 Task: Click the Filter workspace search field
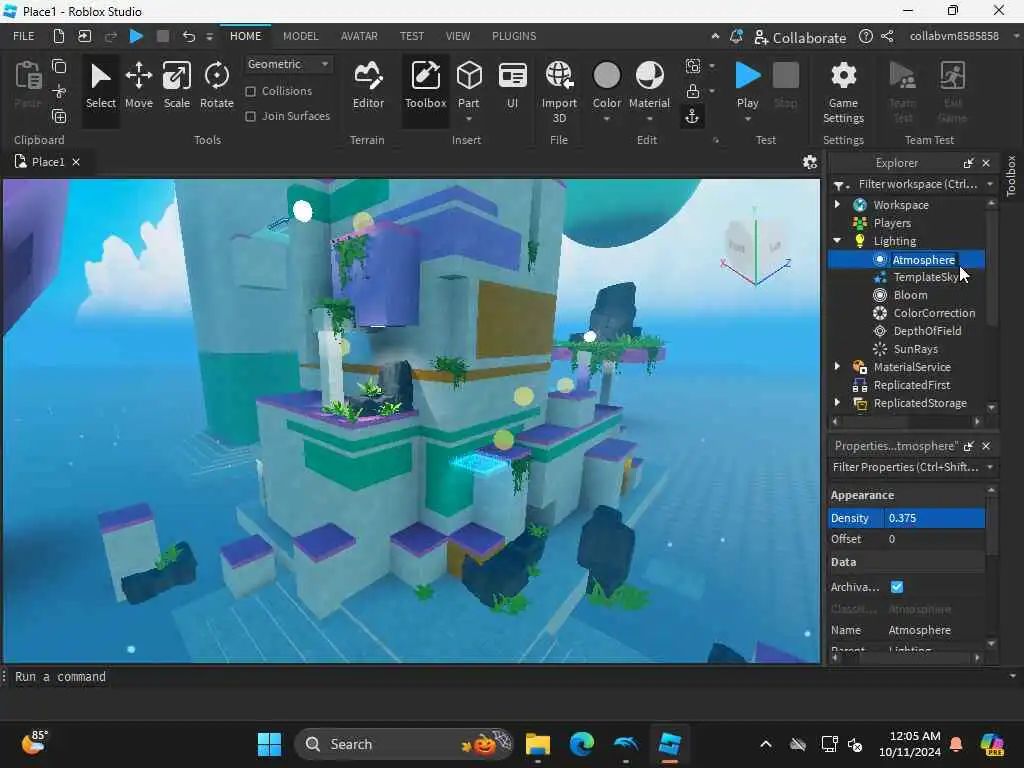coord(914,185)
